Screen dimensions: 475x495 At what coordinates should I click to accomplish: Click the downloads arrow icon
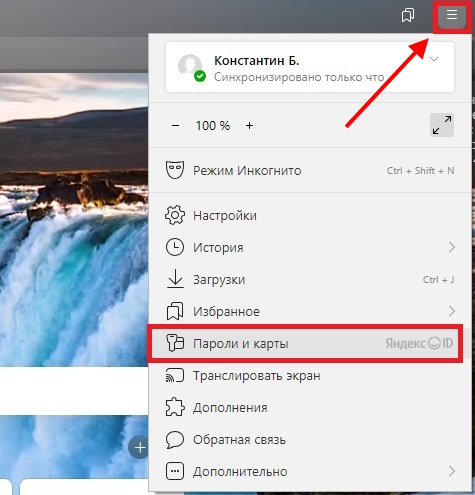point(175,279)
